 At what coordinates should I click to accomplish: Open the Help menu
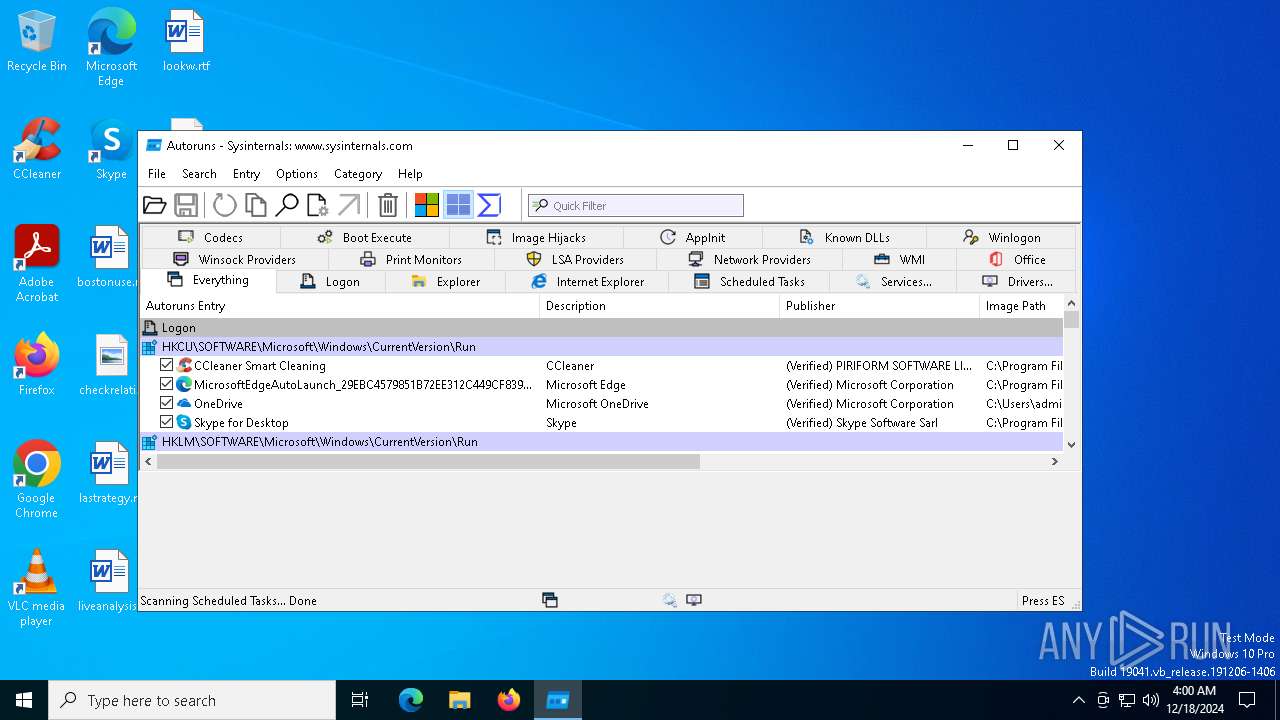410,174
